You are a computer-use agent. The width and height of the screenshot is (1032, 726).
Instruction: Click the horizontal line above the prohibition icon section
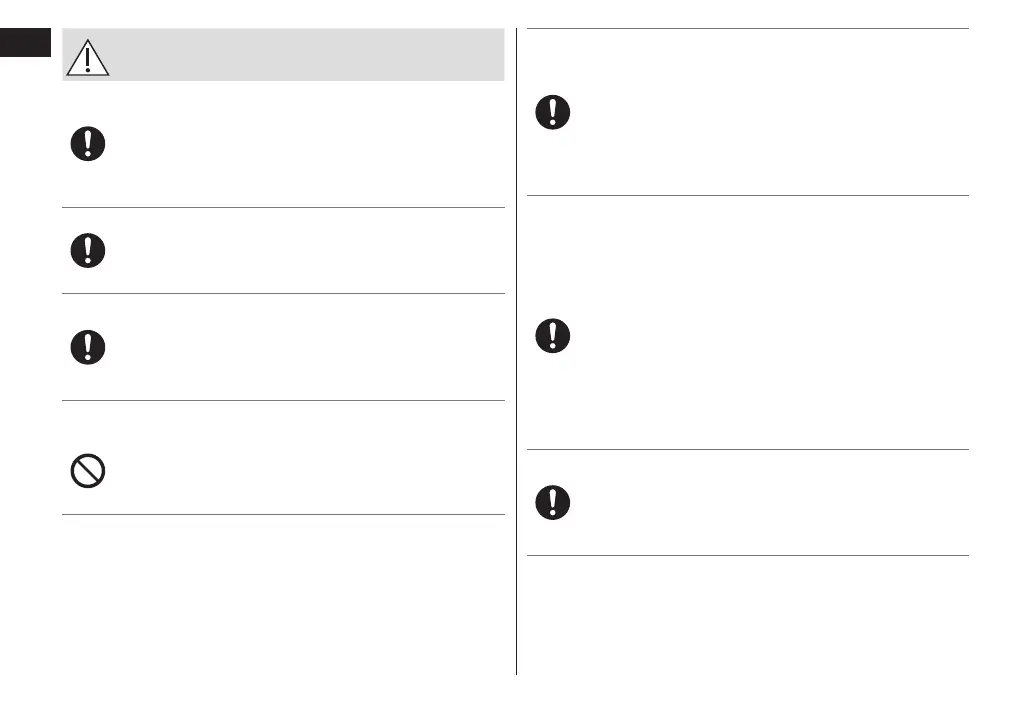(x=283, y=401)
